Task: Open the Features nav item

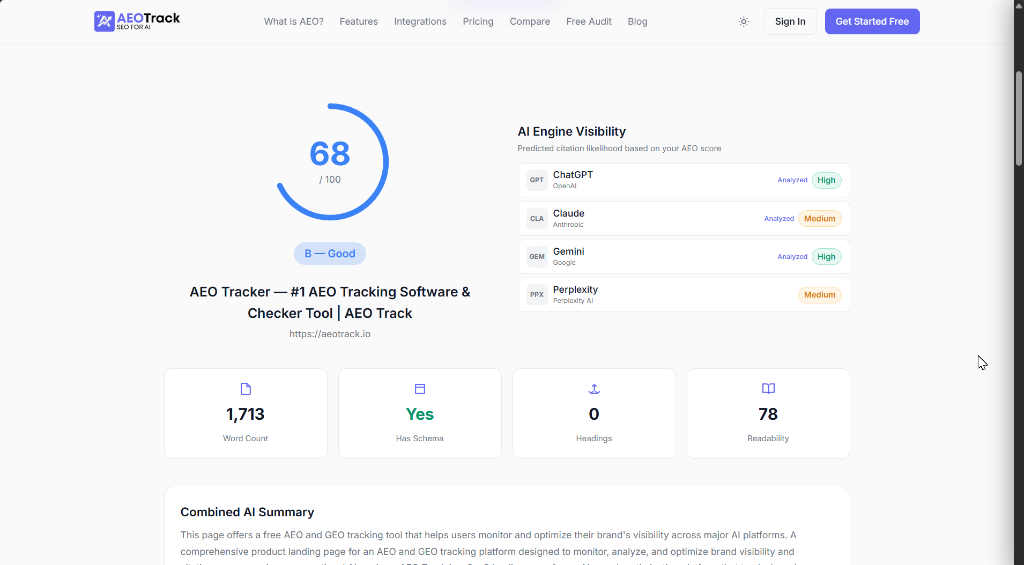Action: [359, 22]
